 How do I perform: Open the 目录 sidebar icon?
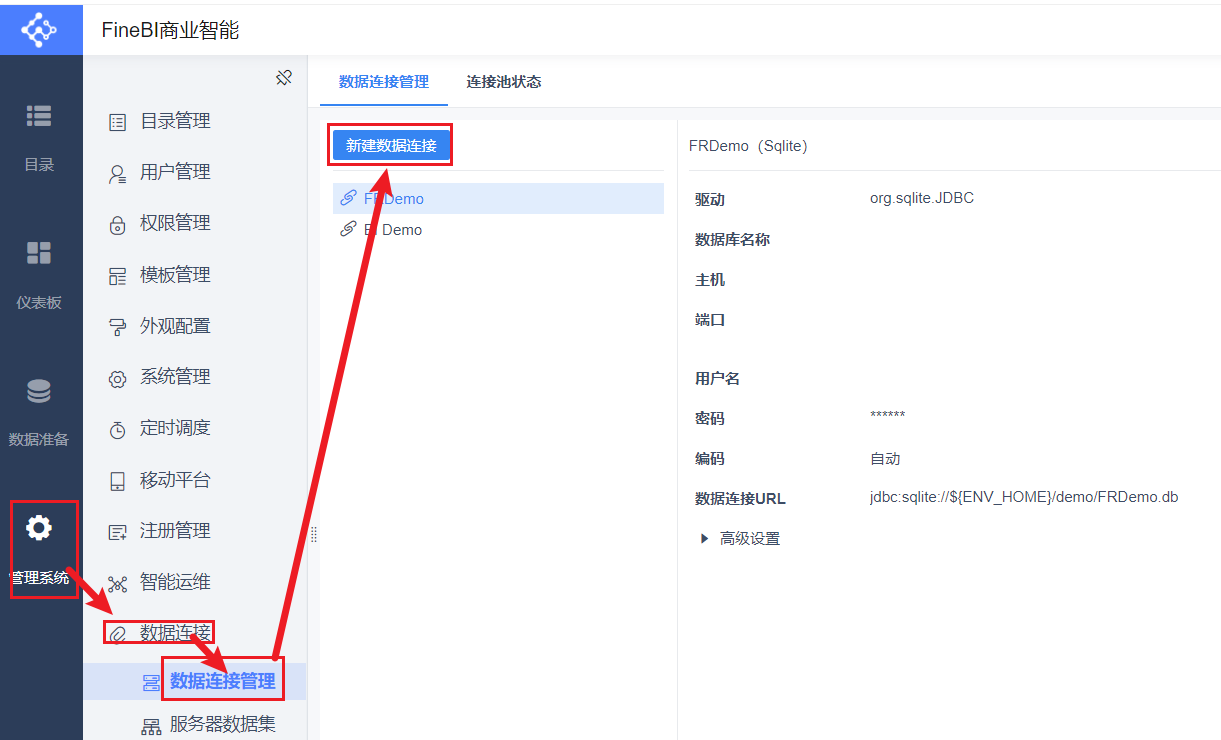coord(39,116)
